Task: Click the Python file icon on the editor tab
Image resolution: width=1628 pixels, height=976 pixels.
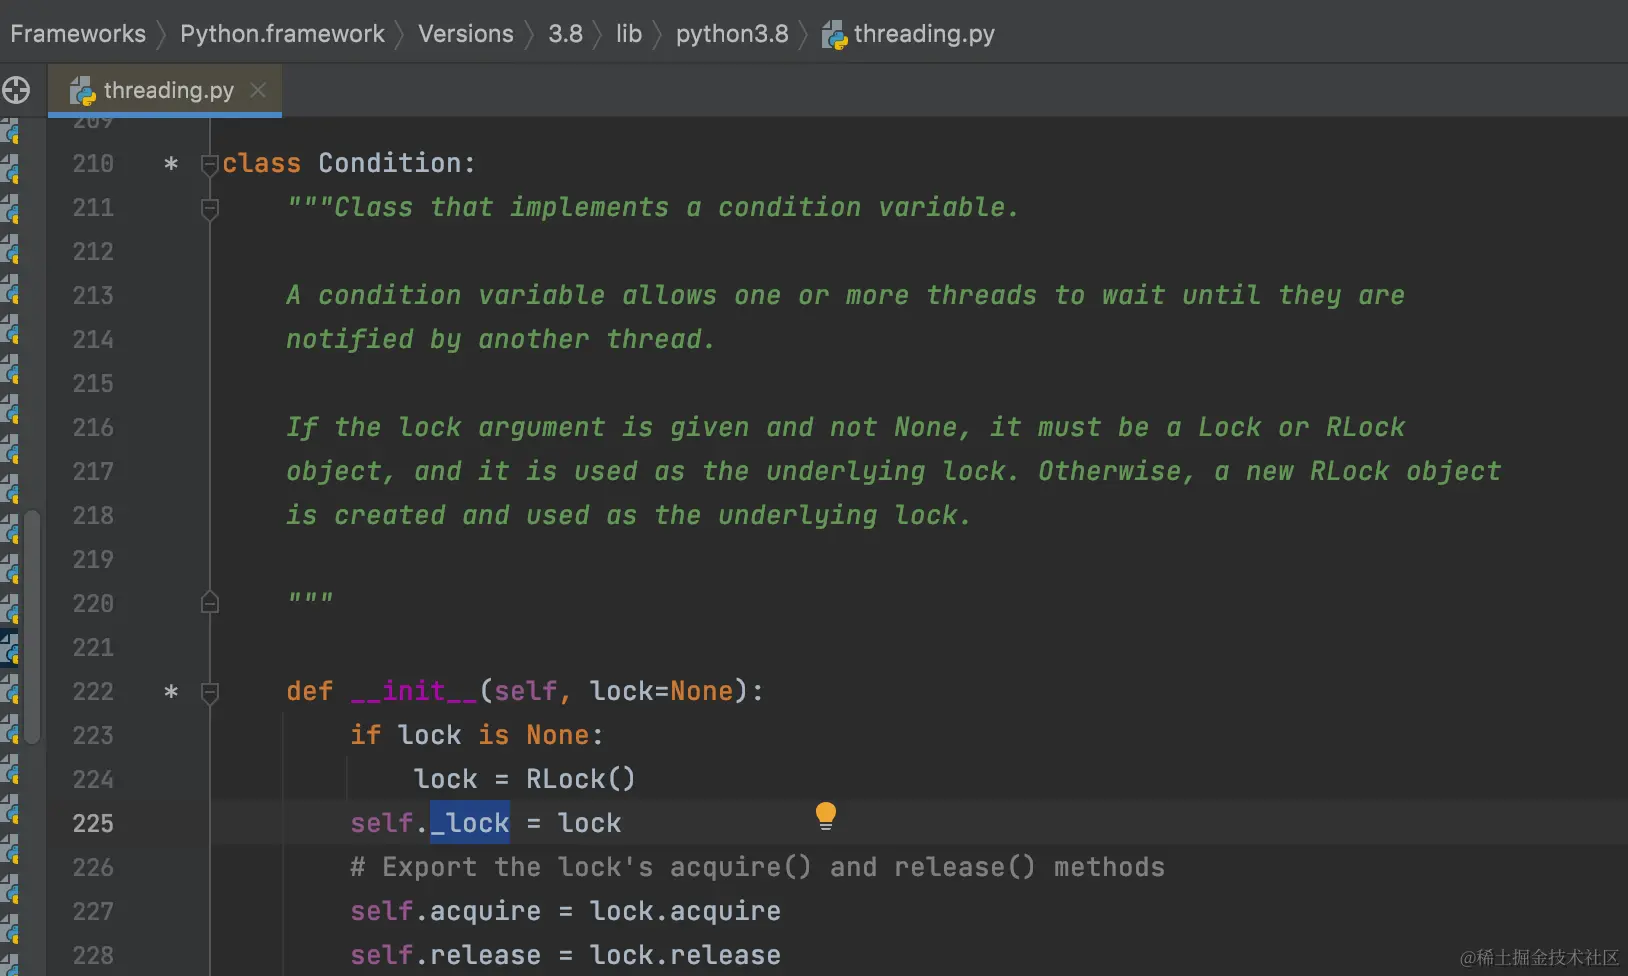Action: pos(82,91)
